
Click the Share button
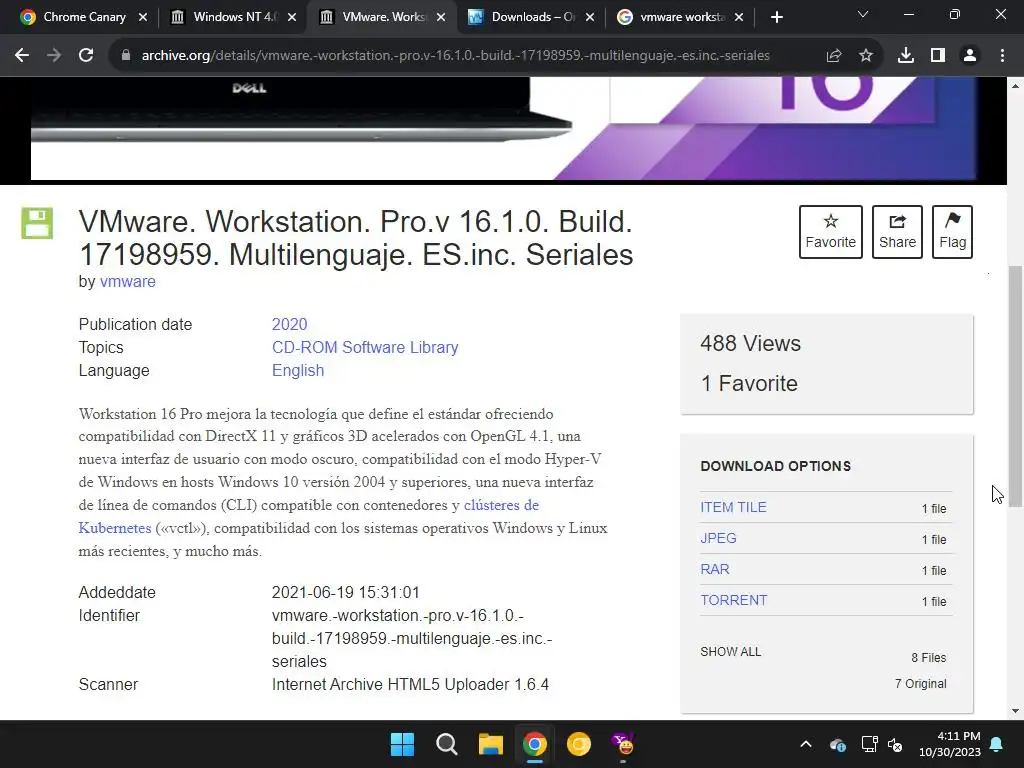[897, 232]
